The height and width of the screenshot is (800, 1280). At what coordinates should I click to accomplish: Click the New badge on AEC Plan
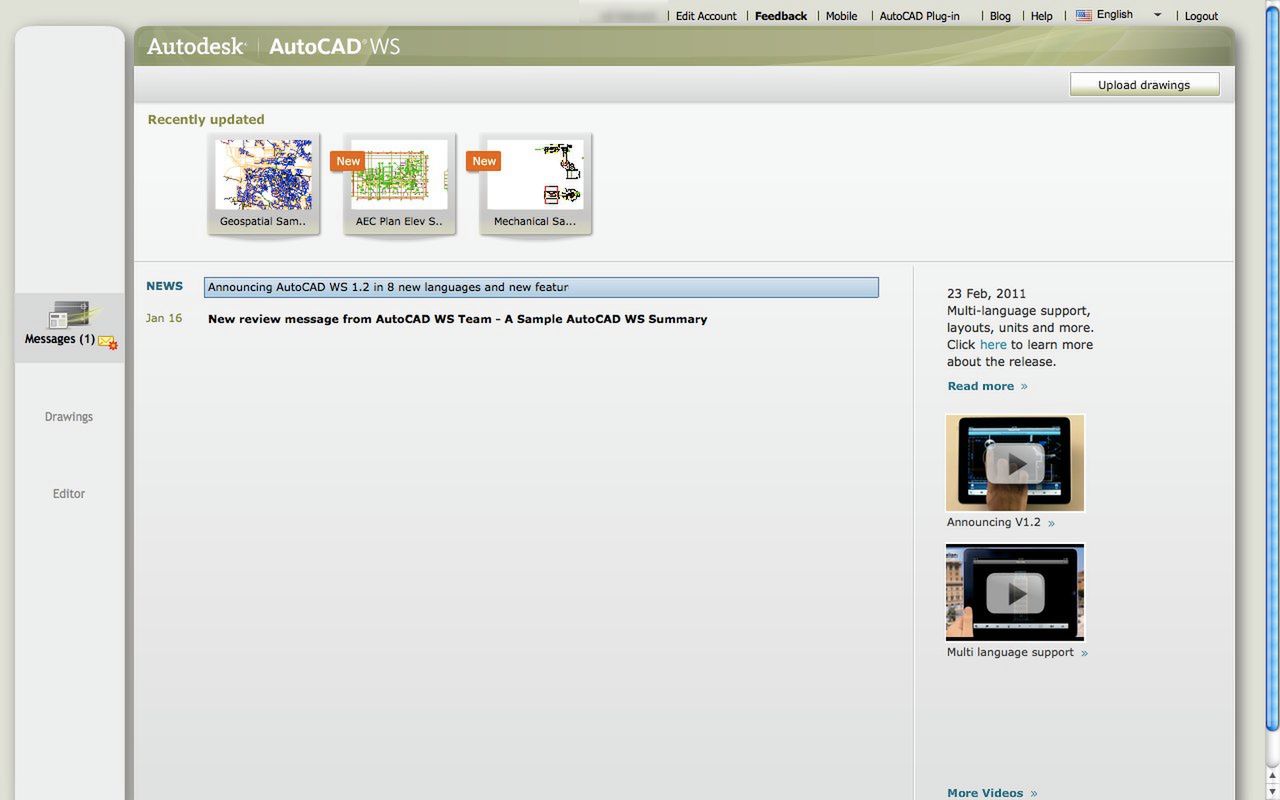347,161
